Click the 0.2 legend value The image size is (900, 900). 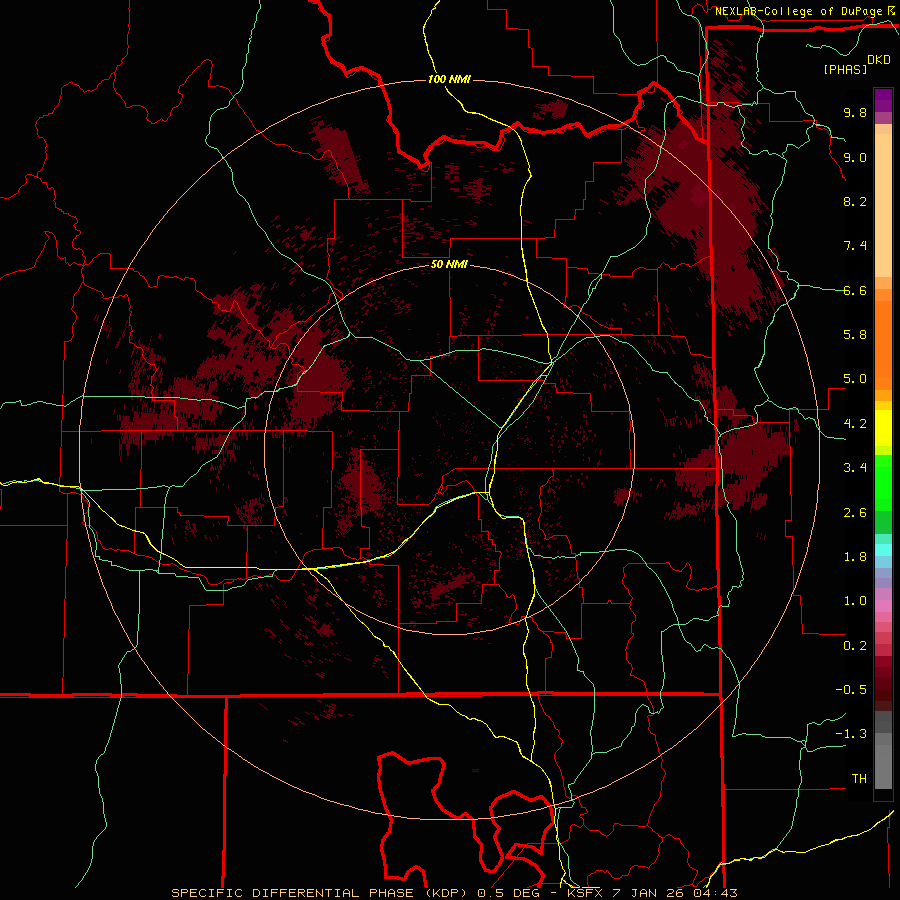point(855,646)
